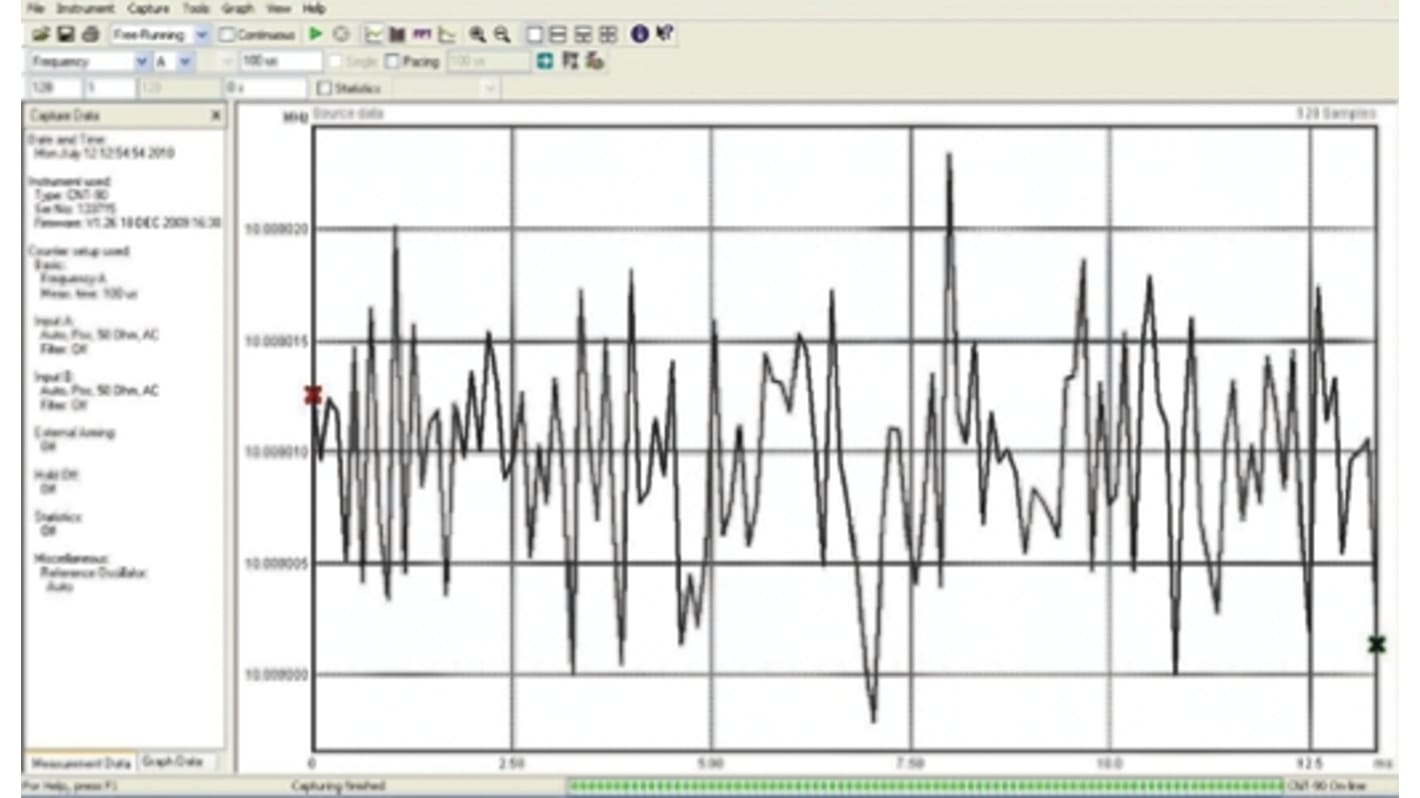The image size is (1420, 798).
Task: Enable the Pacing checkbox
Action: coord(393,62)
